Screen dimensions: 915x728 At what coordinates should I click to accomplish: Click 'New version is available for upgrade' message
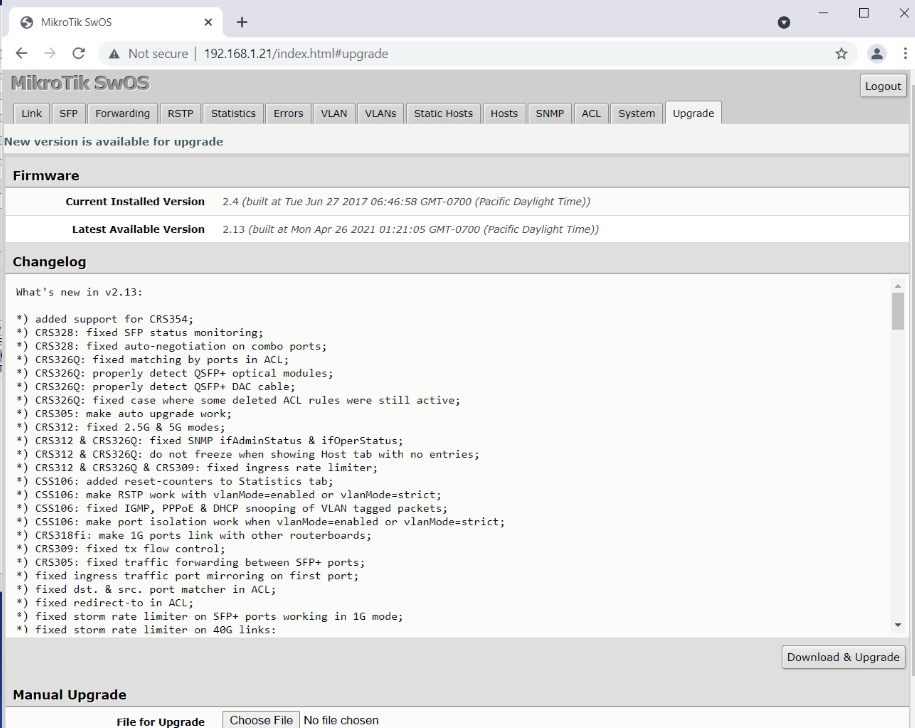tap(114, 142)
